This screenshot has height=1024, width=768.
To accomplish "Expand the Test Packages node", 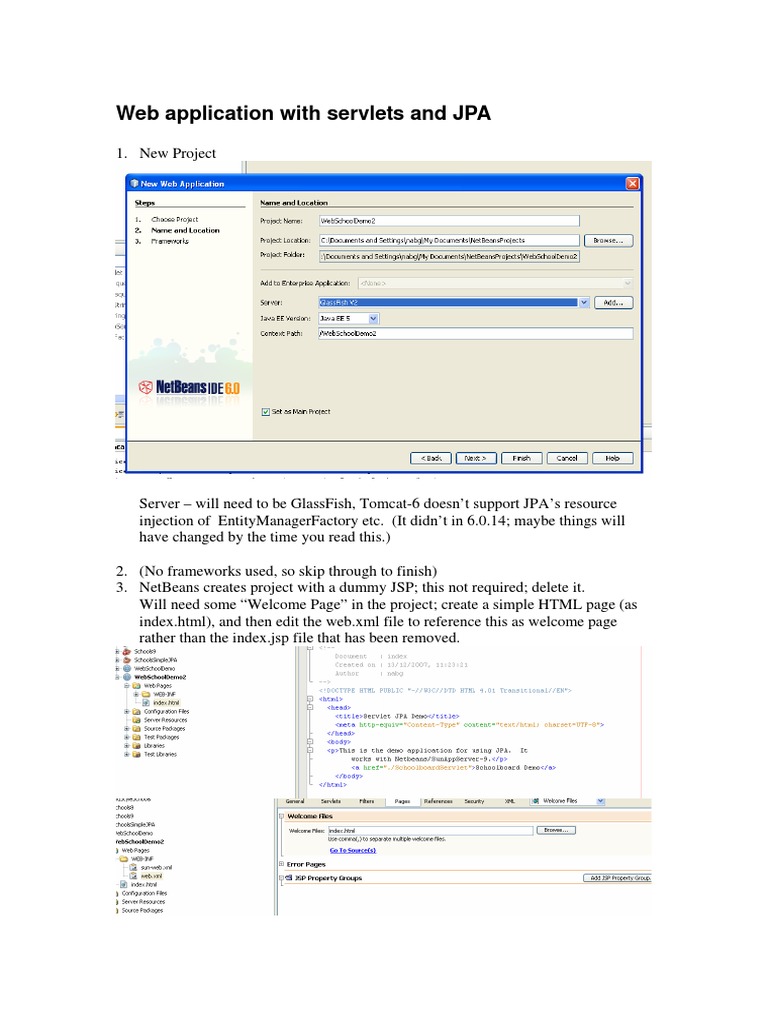I will 127,737.
